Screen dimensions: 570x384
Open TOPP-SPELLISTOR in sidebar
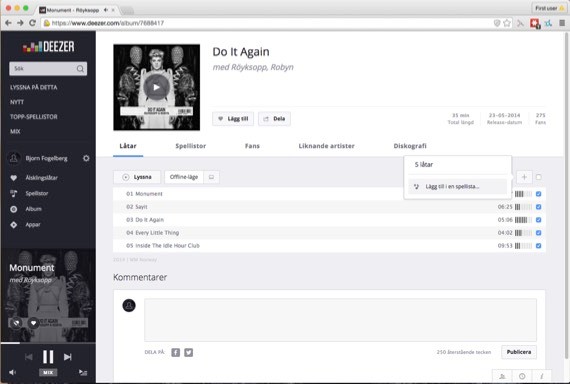click(33, 117)
